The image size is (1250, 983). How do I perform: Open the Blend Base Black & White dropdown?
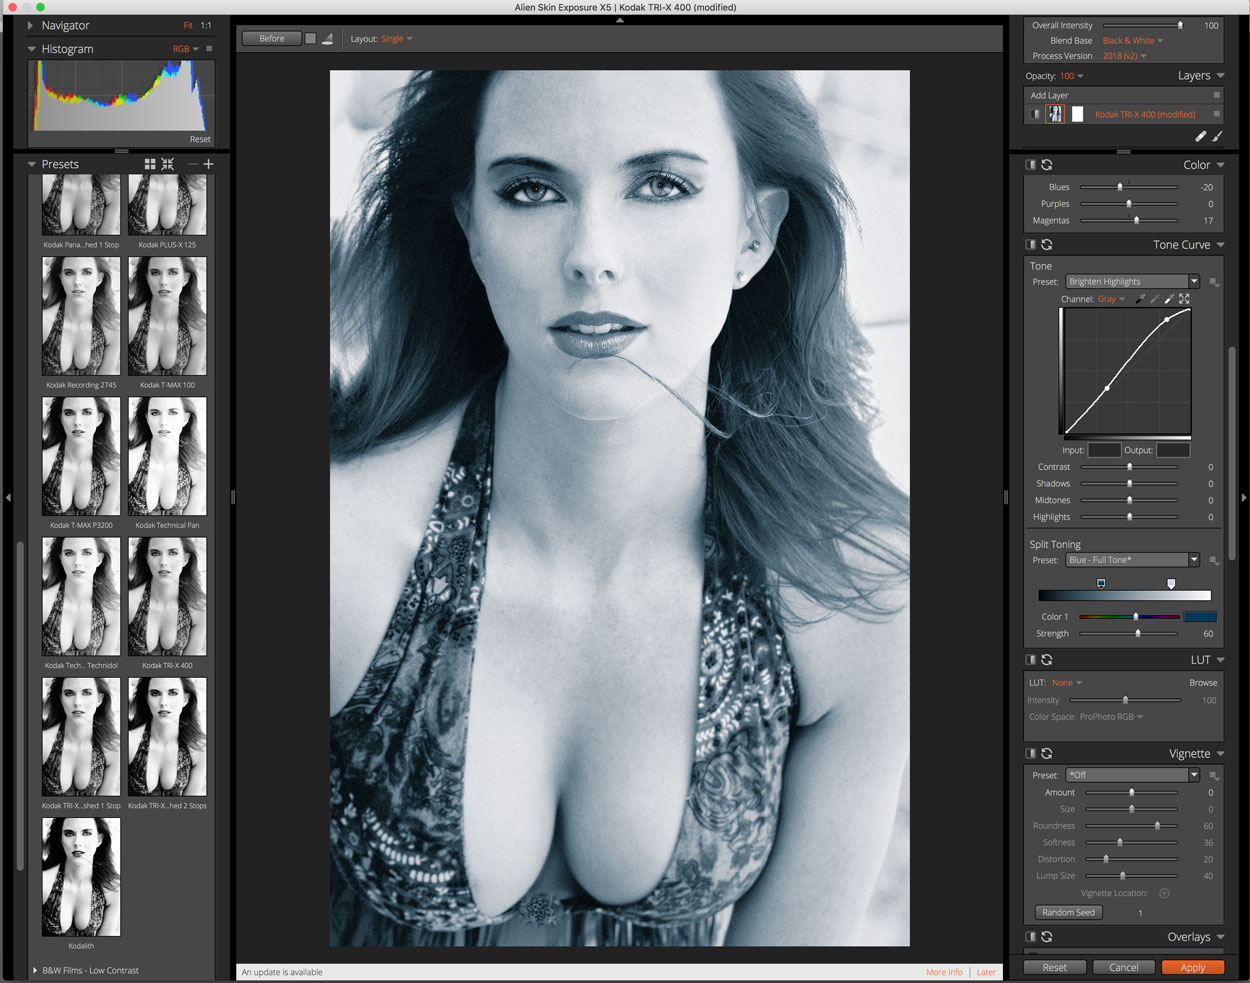(1133, 41)
